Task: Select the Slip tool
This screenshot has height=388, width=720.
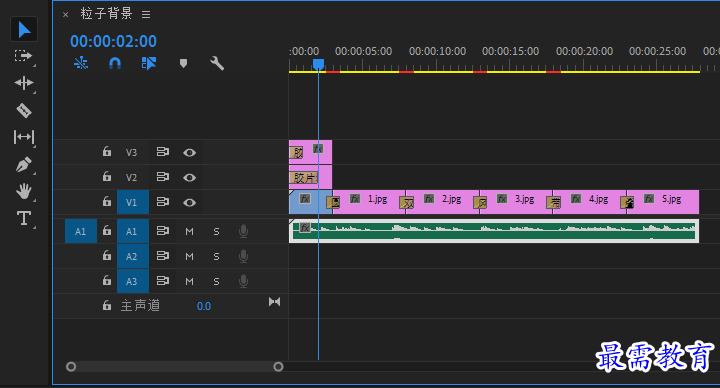Action: (23, 137)
